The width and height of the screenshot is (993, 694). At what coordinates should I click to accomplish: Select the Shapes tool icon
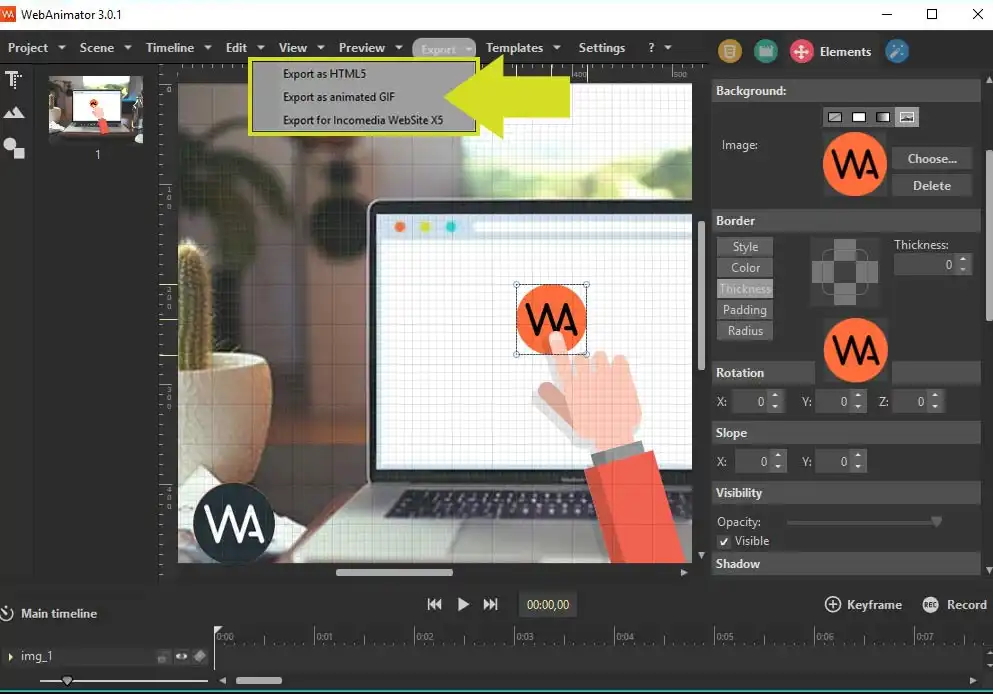click(14, 148)
